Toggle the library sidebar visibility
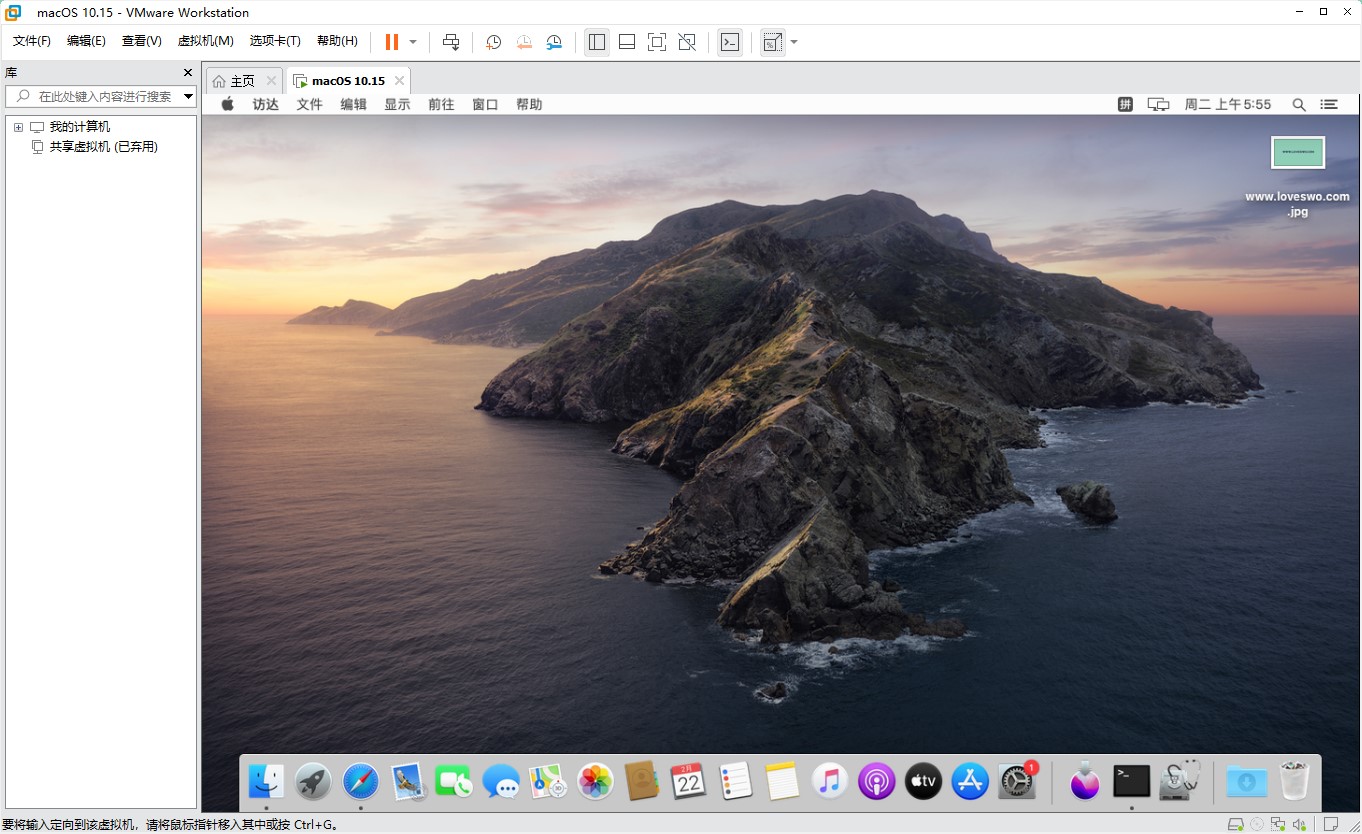Image resolution: width=1362 pixels, height=834 pixels. [597, 41]
